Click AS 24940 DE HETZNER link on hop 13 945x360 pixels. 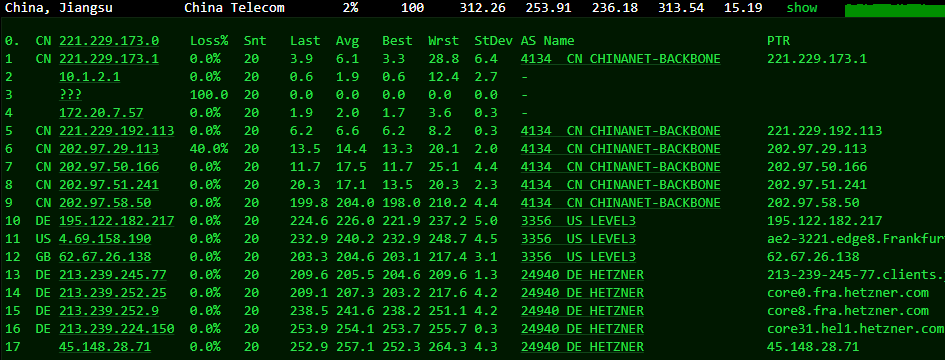pyautogui.click(x=582, y=275)
